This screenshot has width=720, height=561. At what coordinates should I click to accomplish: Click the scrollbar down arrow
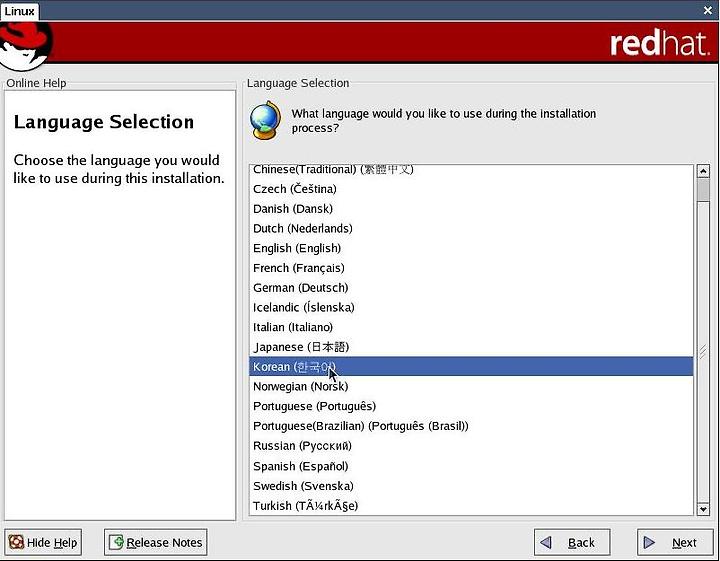point(703,509)
